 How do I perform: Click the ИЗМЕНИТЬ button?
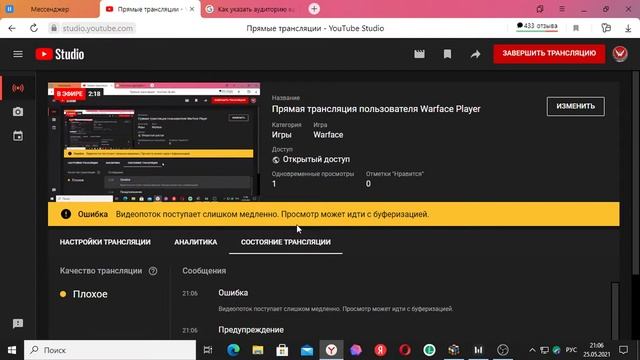point(576,106)
